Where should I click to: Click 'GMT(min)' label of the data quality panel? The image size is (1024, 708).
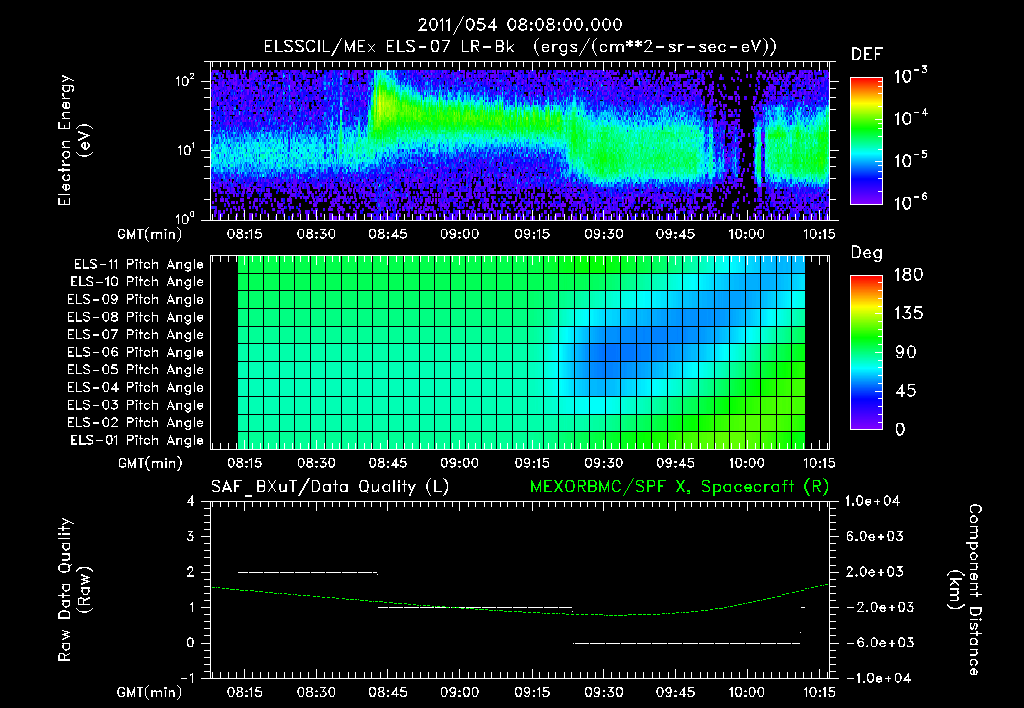150,693
